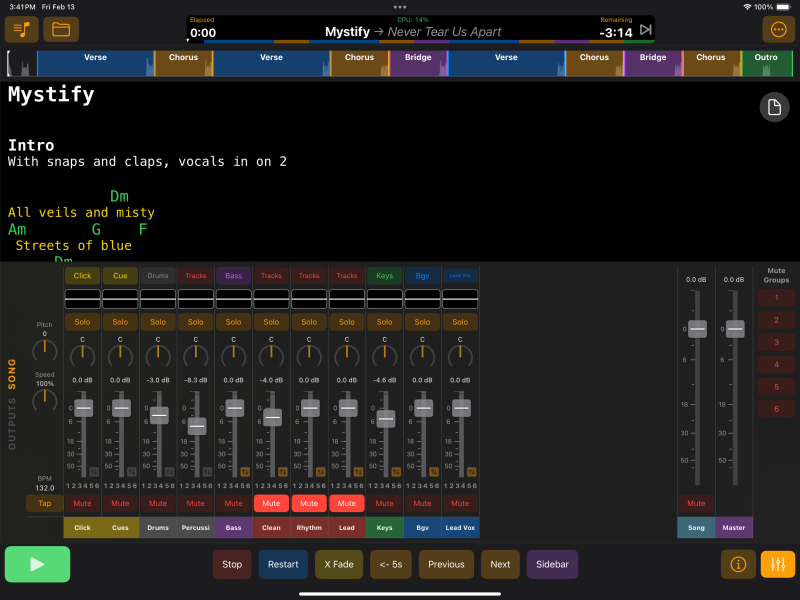Open the Bgv output routing selector
Screen dimensions: 800x600
point(422,275)
